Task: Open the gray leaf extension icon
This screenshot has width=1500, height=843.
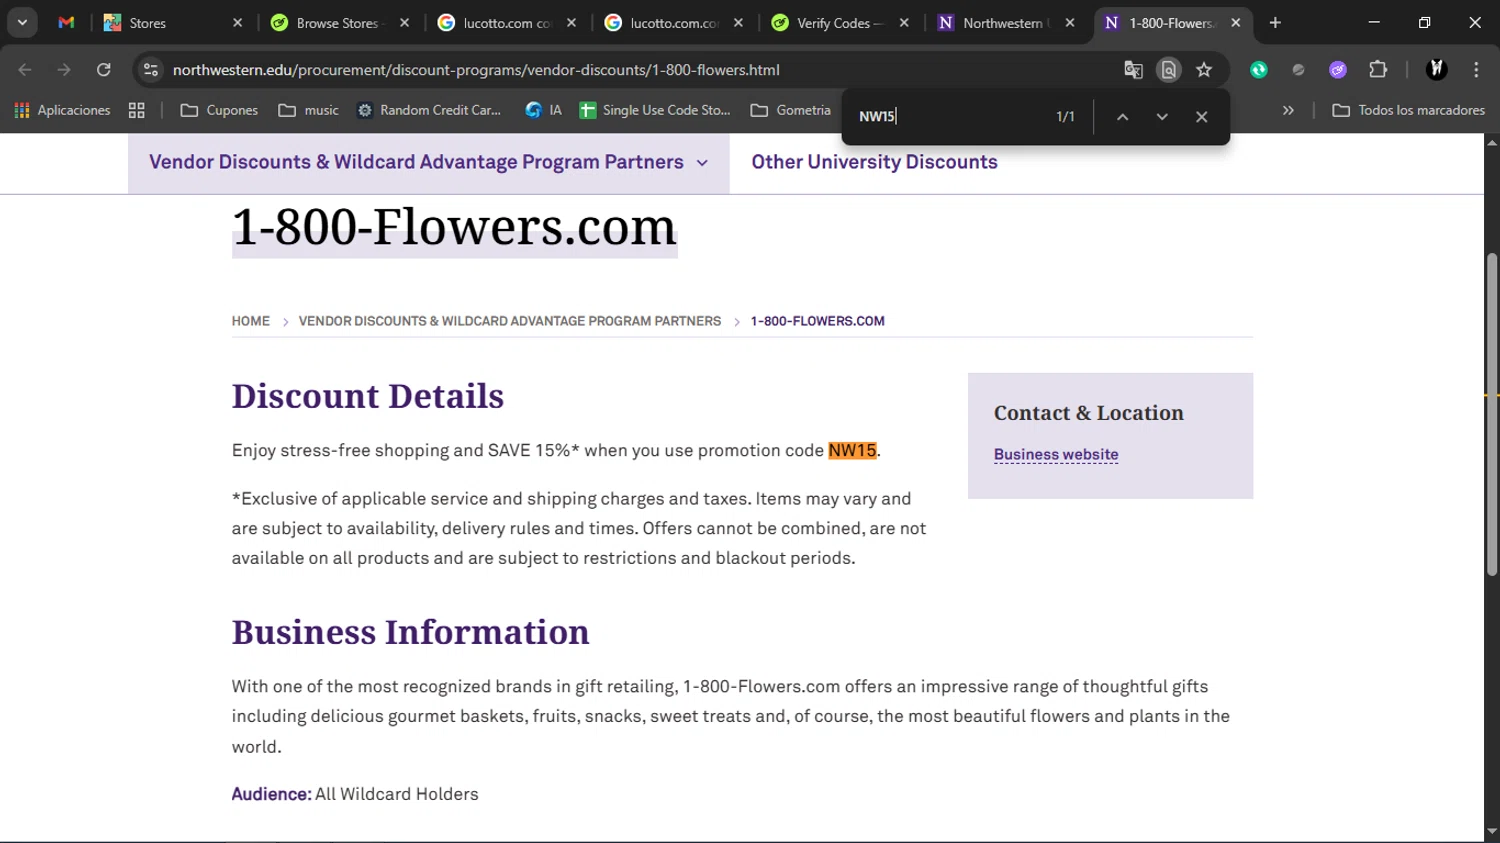Action: [1298, 69]
